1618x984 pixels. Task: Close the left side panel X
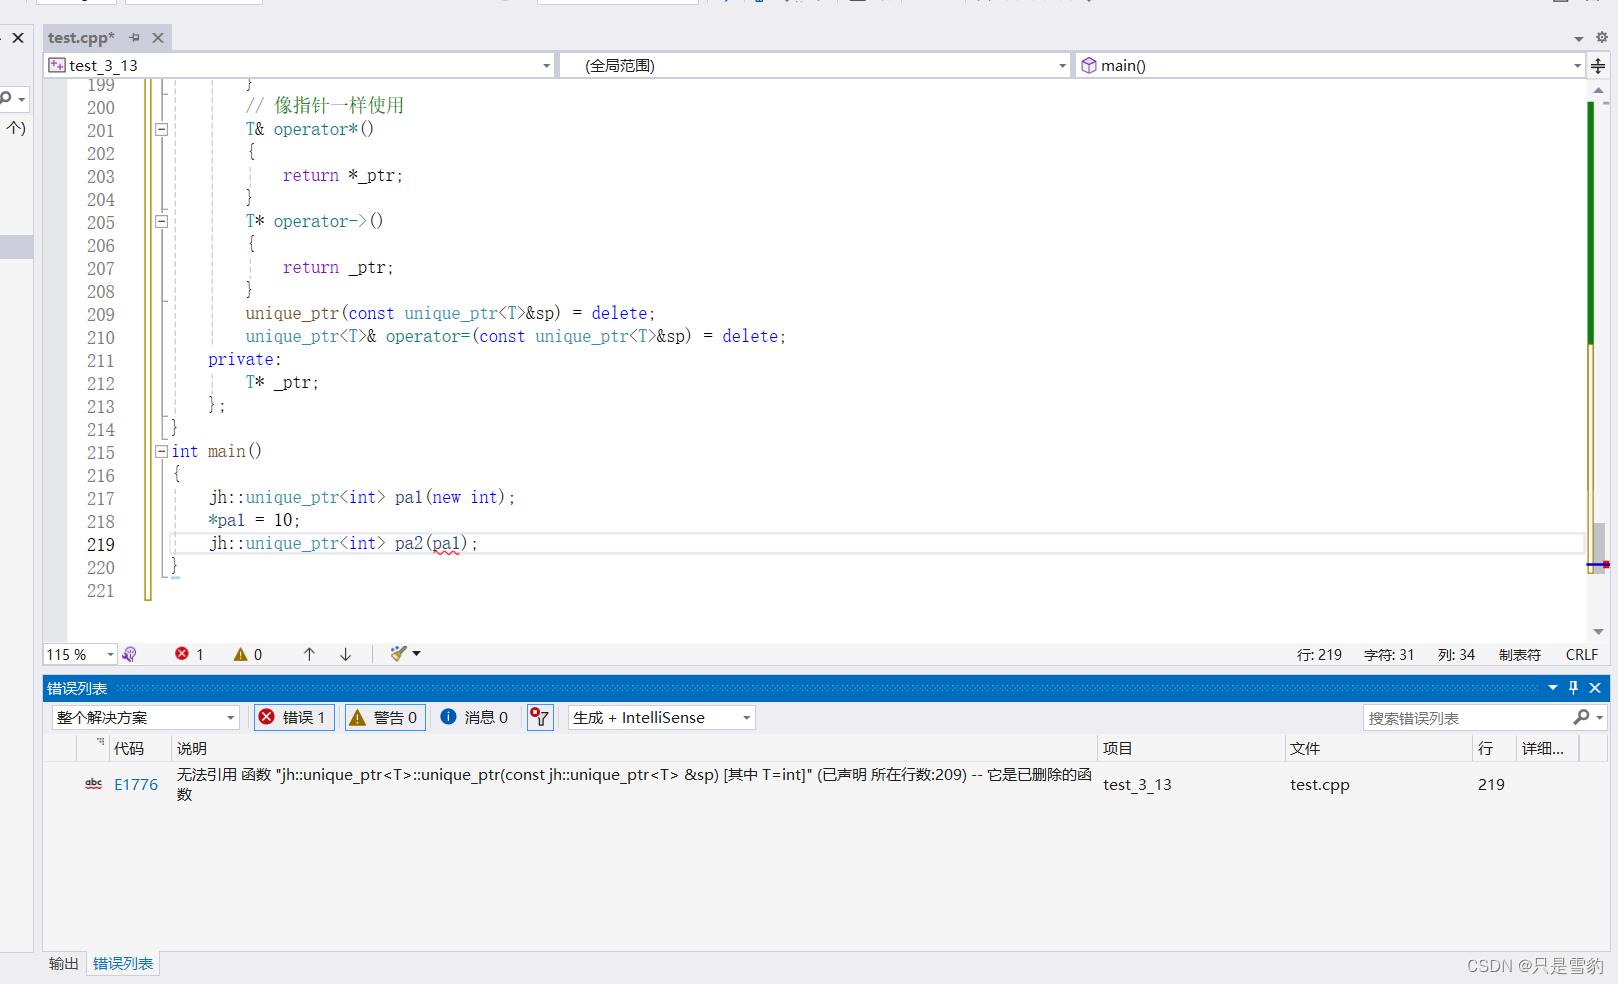pos(18,38)
